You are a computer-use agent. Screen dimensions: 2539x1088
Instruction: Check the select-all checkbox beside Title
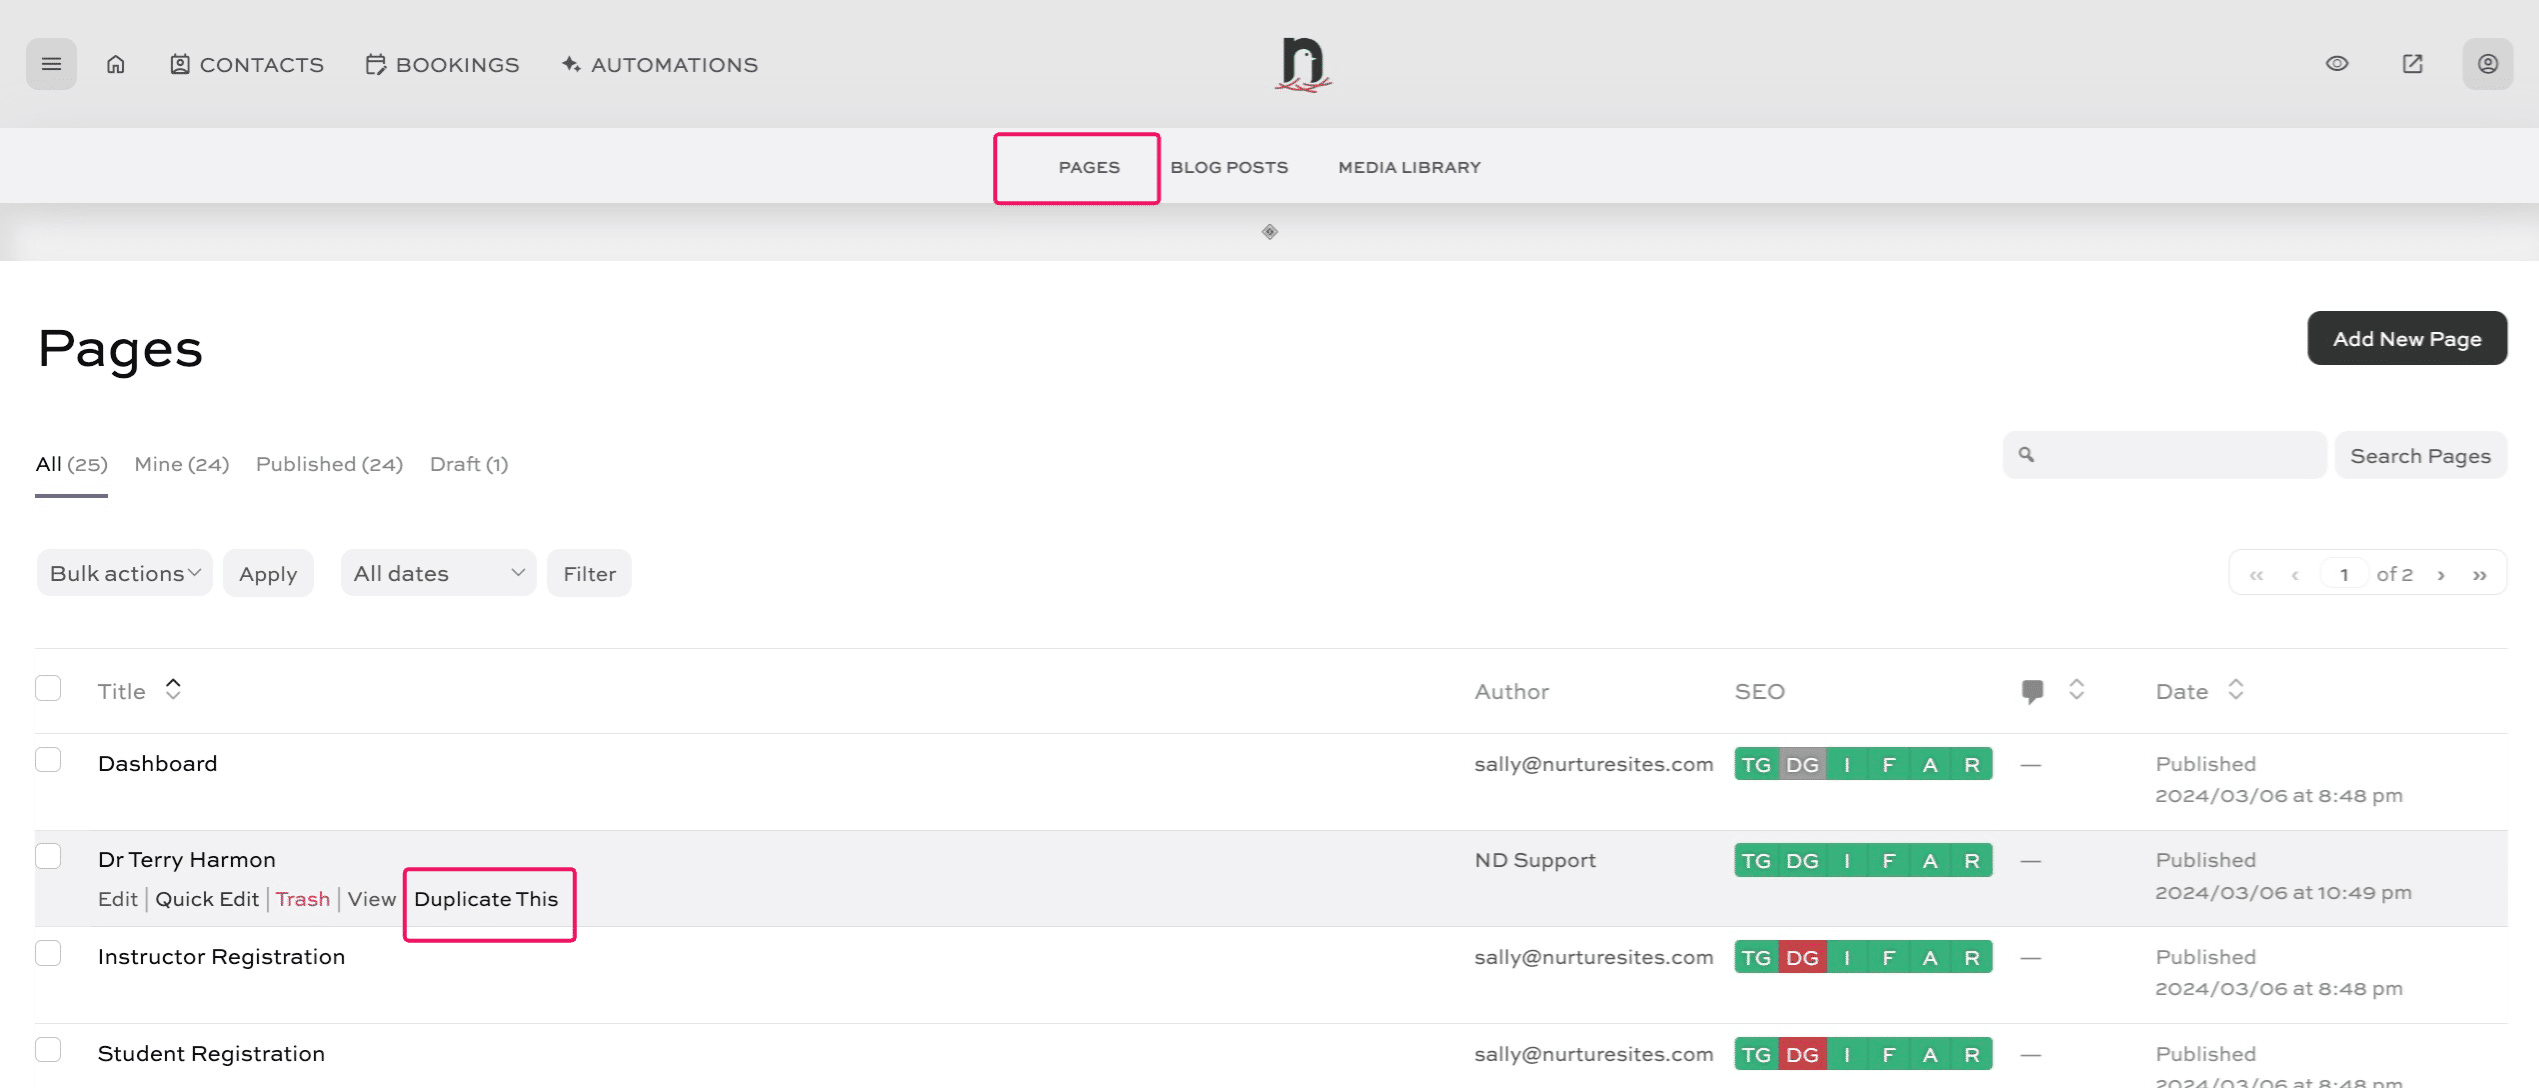click(48, 688)
